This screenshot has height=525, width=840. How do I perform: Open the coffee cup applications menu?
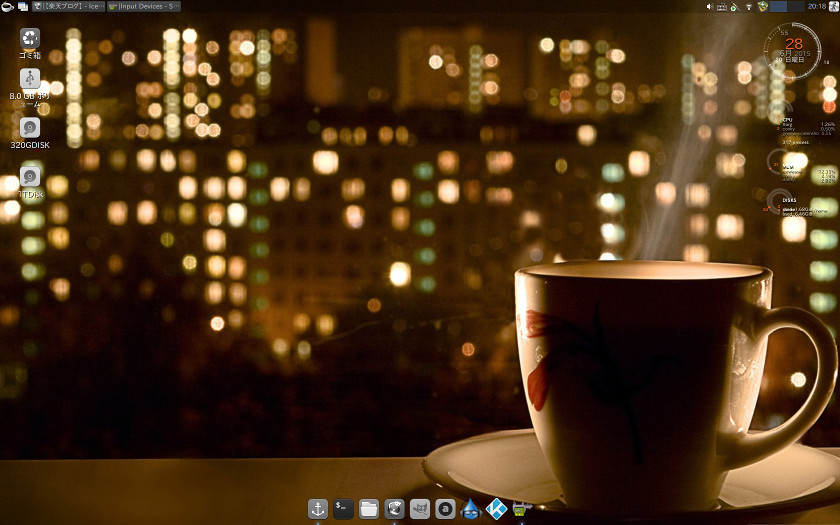[8, 6]
